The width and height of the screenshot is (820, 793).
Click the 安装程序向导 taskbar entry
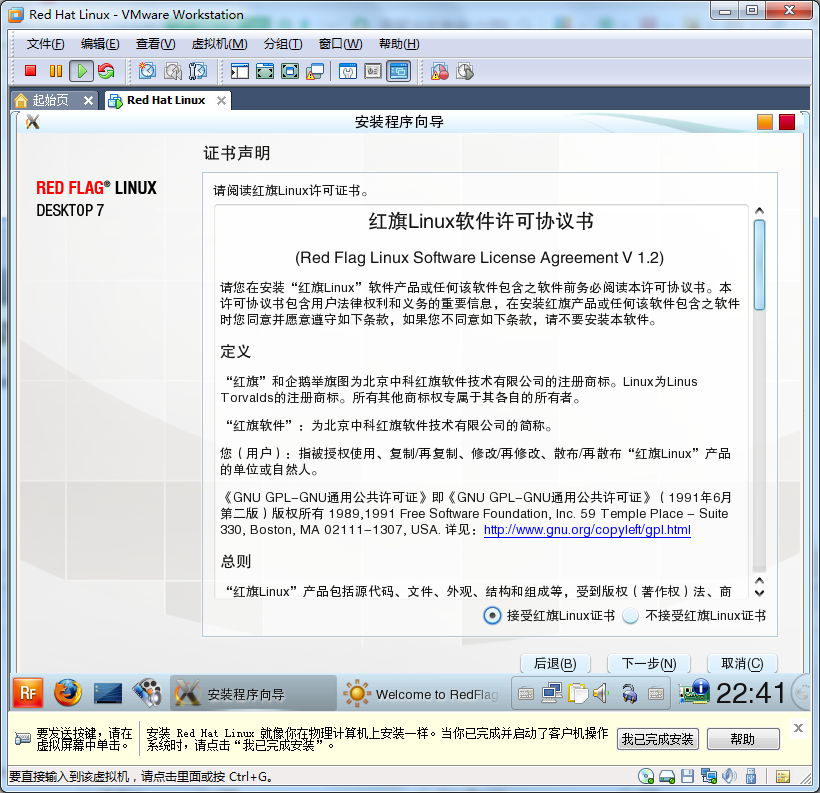pos(253,693)
